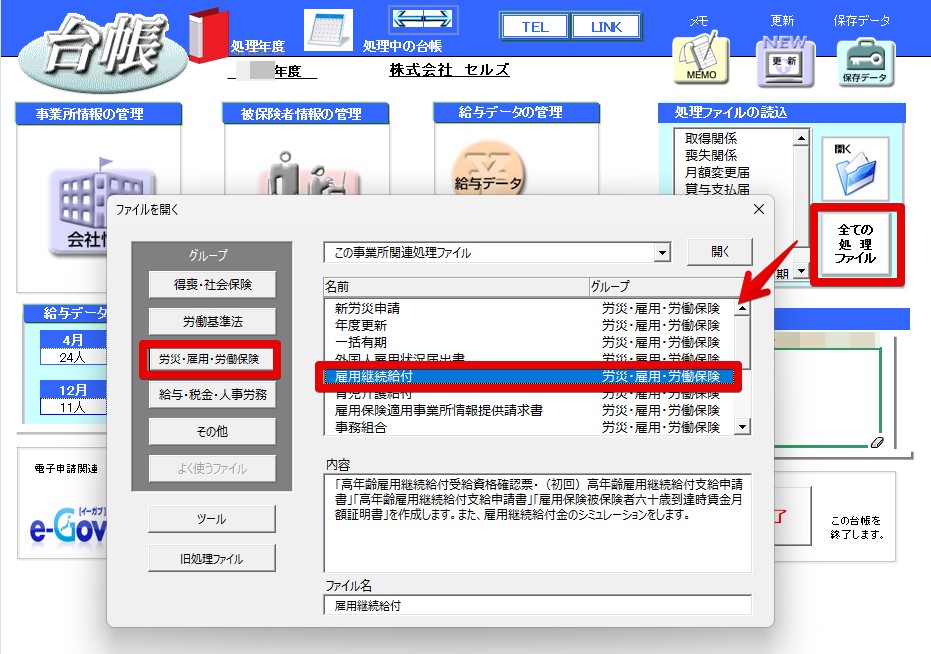
Task: Click 給与データの管理 header
Action: tap(516, 112)
